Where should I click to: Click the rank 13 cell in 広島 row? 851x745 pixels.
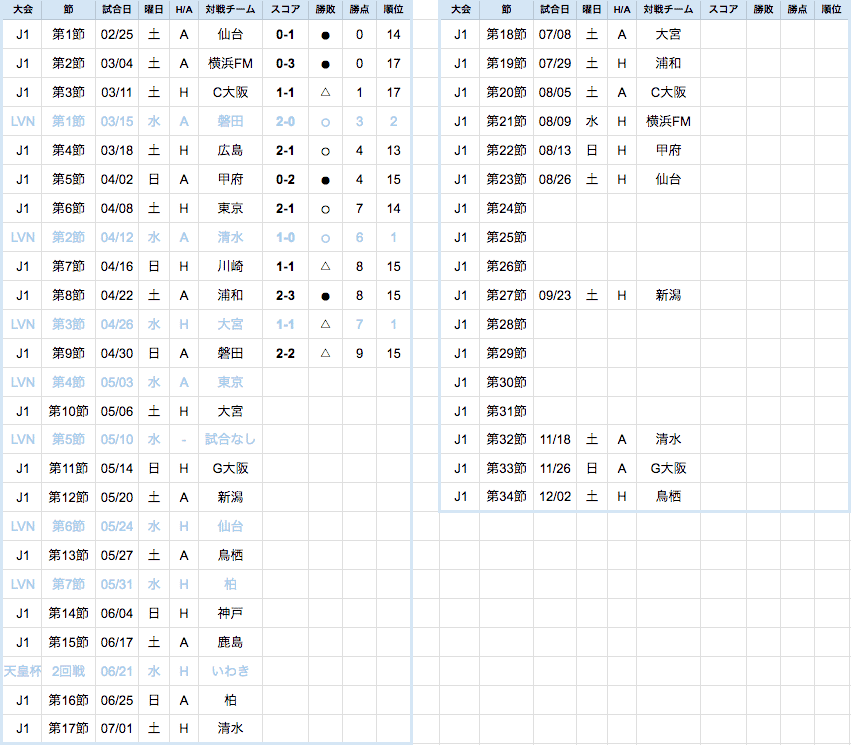pyautogui.click(x=393, y=151)
